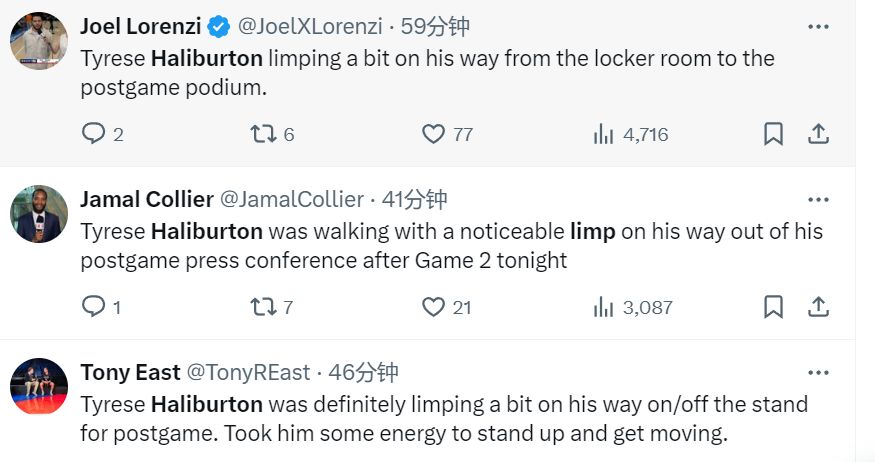Open the @JoelXLorenzi handle link
Image resolution: width=875 pixels, height=462 pixels.
pos(310,26)
